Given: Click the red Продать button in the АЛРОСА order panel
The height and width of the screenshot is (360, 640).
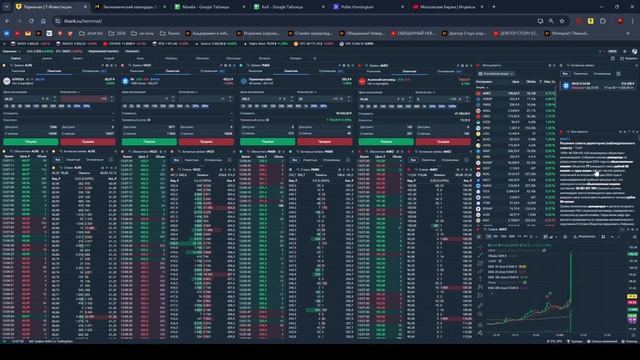Looking at the screenshot, I should click(88, 142).
